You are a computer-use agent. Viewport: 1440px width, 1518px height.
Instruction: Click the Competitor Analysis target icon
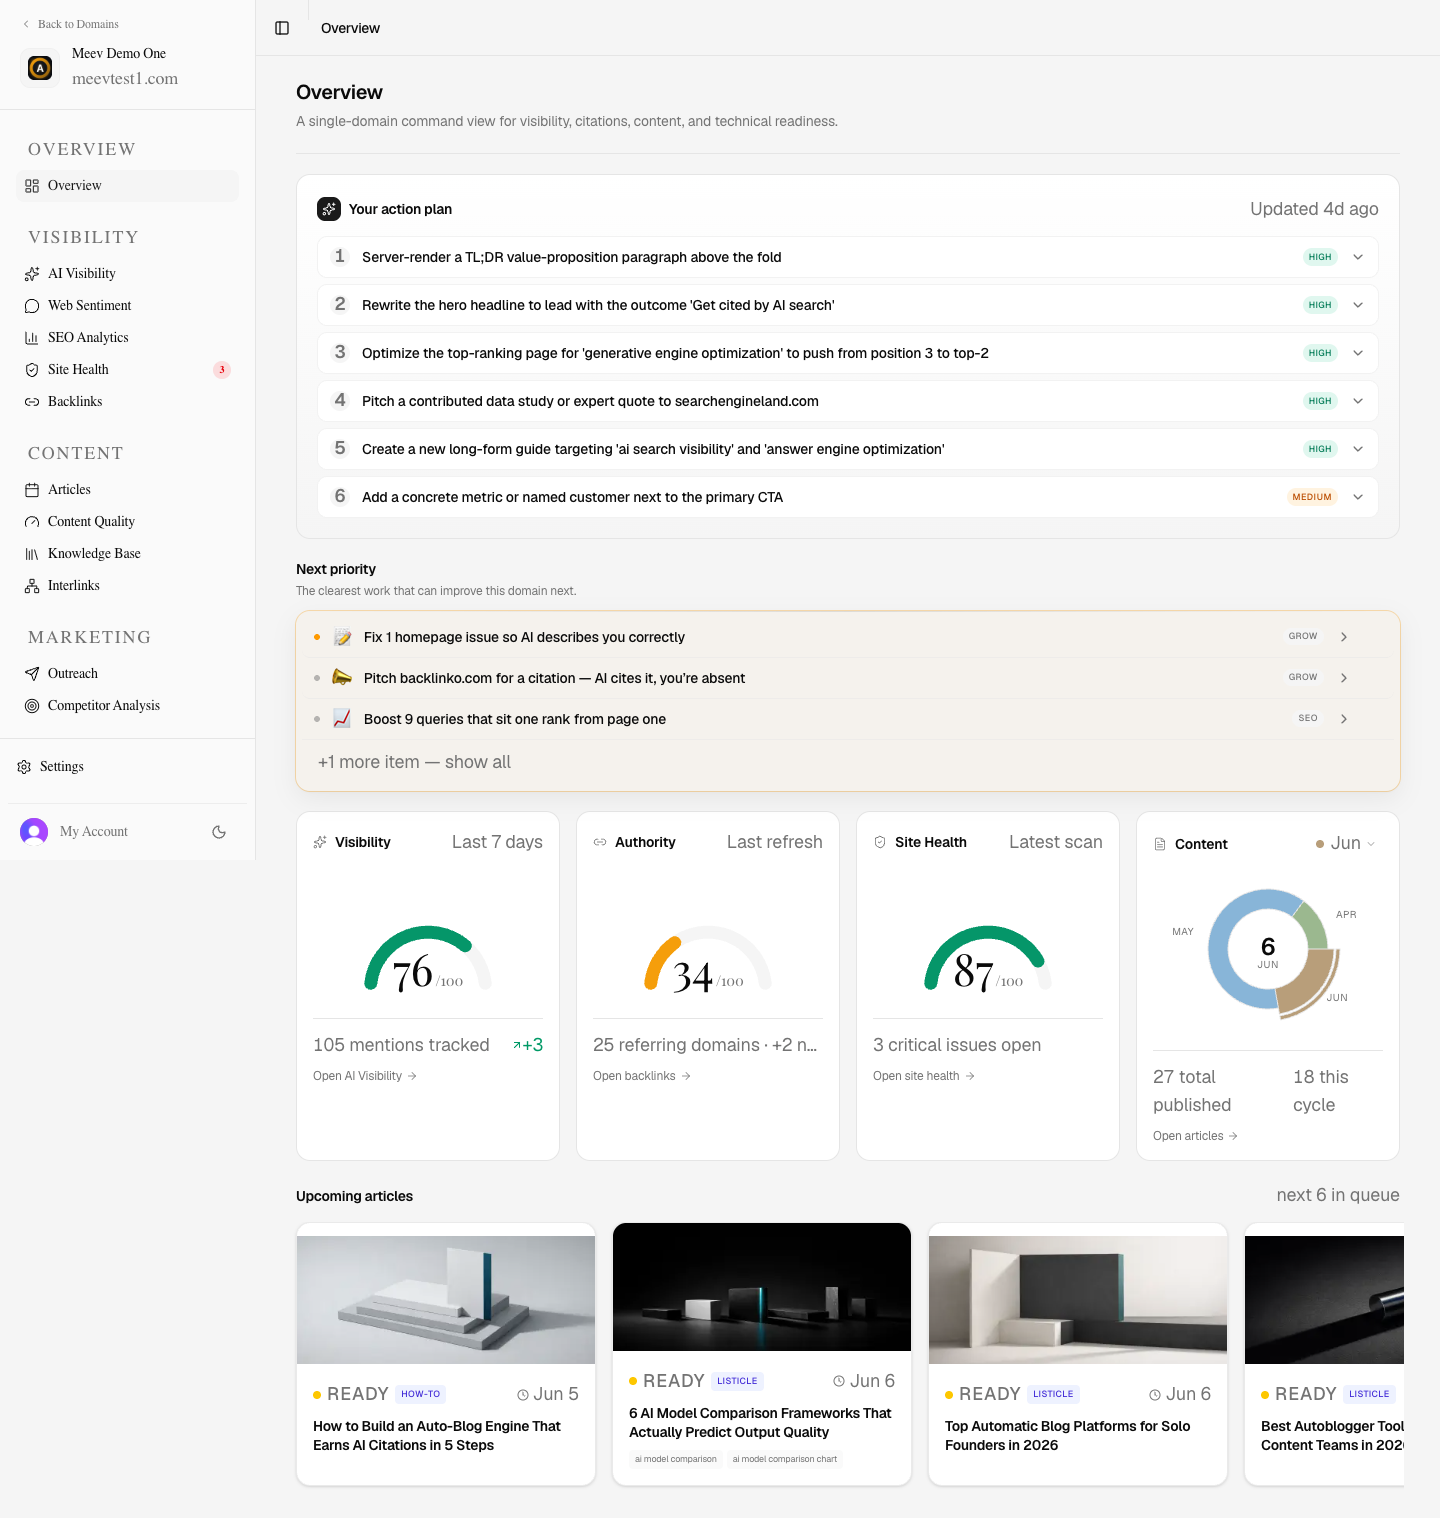click(x=32, y=706)
